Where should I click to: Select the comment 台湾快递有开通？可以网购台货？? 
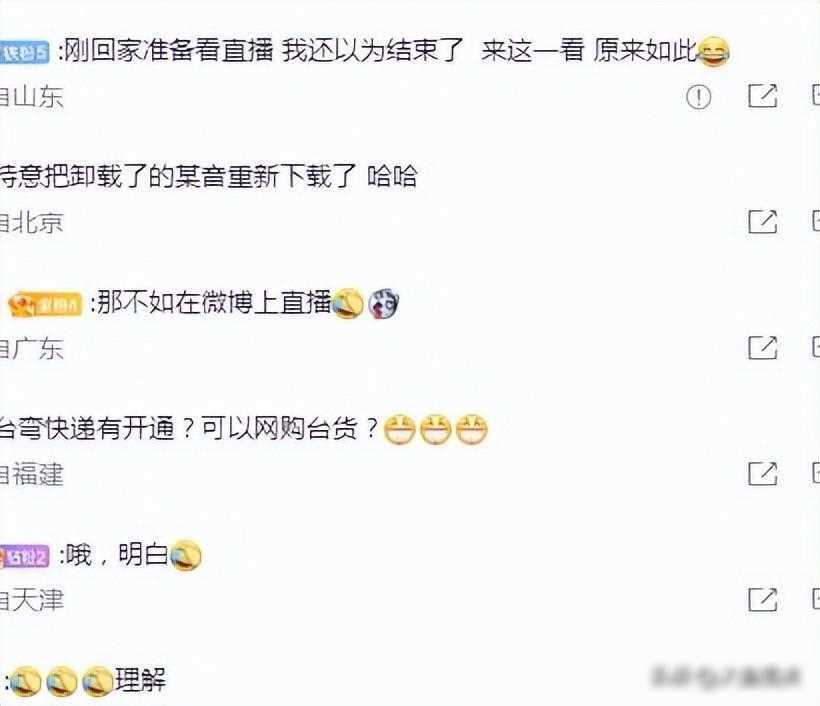point(188,429)
